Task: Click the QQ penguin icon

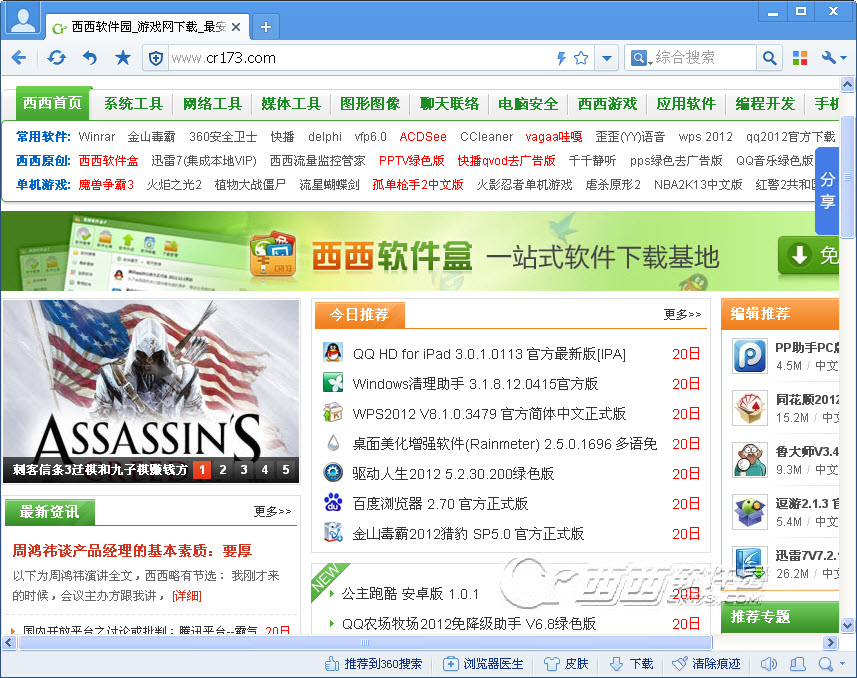Action: point(333,353)
